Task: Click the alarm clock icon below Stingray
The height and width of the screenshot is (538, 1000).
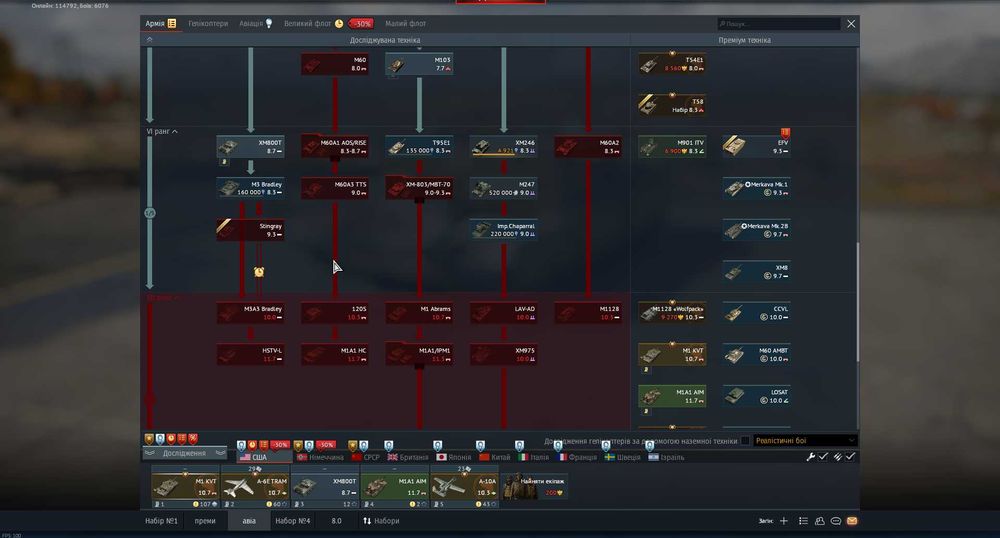Action: pyautogui.click(x=259, y=272)
